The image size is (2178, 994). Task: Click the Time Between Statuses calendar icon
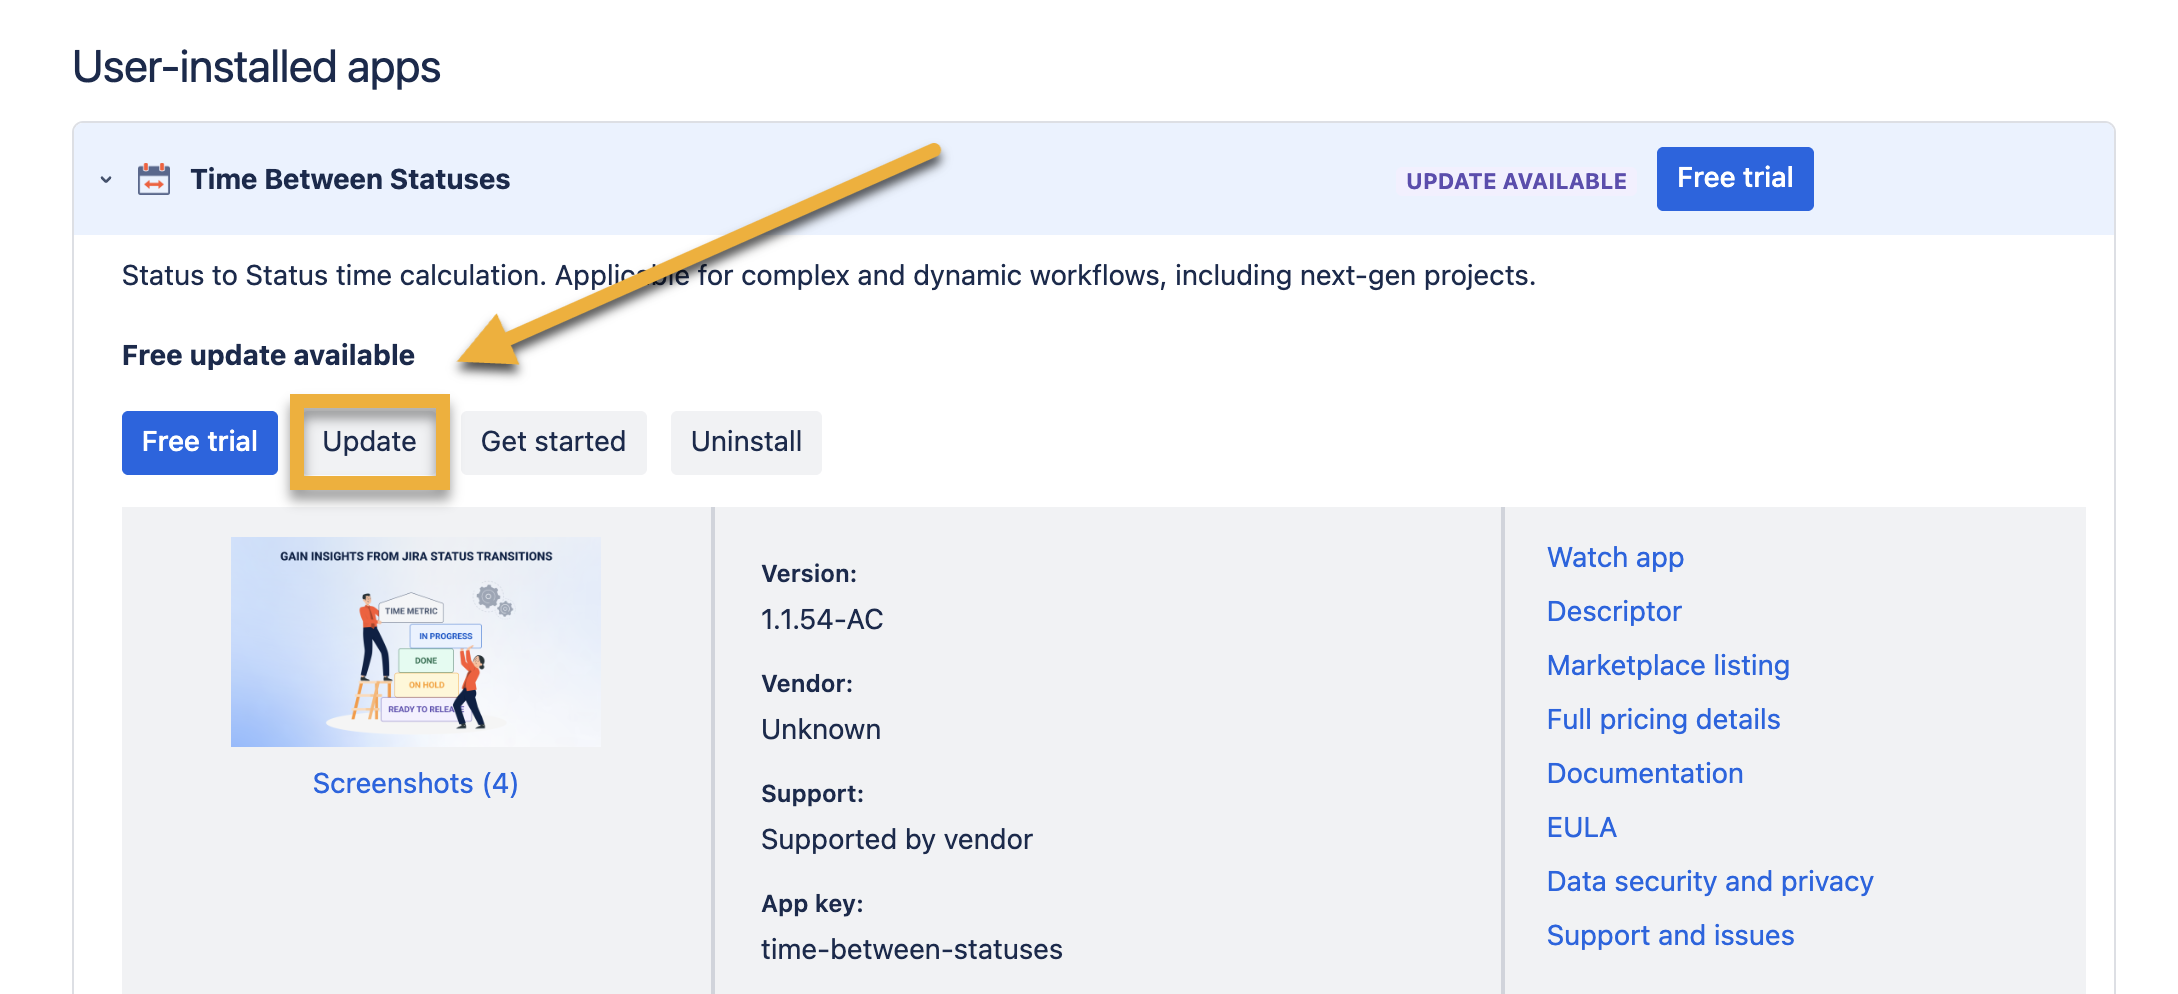click(154, 180)
